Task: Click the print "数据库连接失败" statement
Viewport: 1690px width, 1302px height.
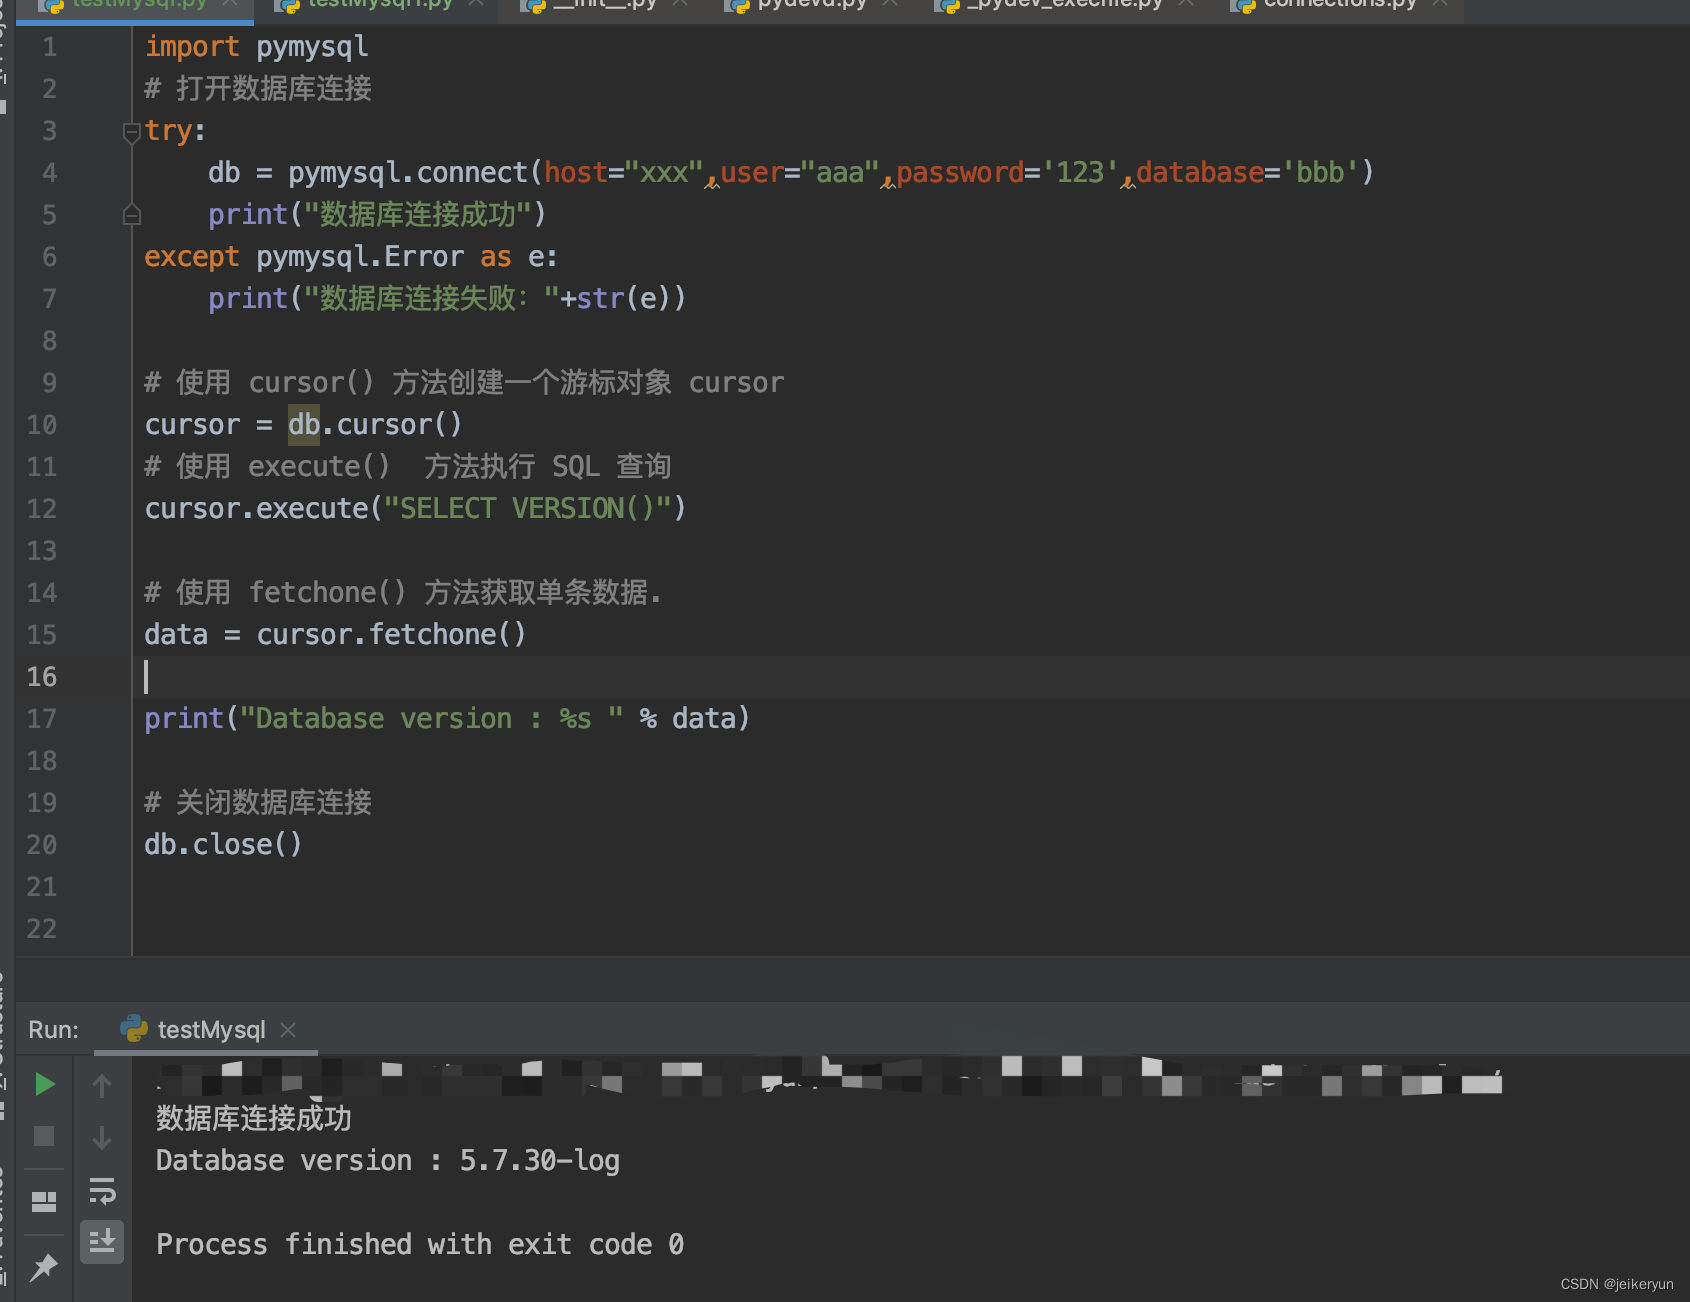Action: coord(447,299)
